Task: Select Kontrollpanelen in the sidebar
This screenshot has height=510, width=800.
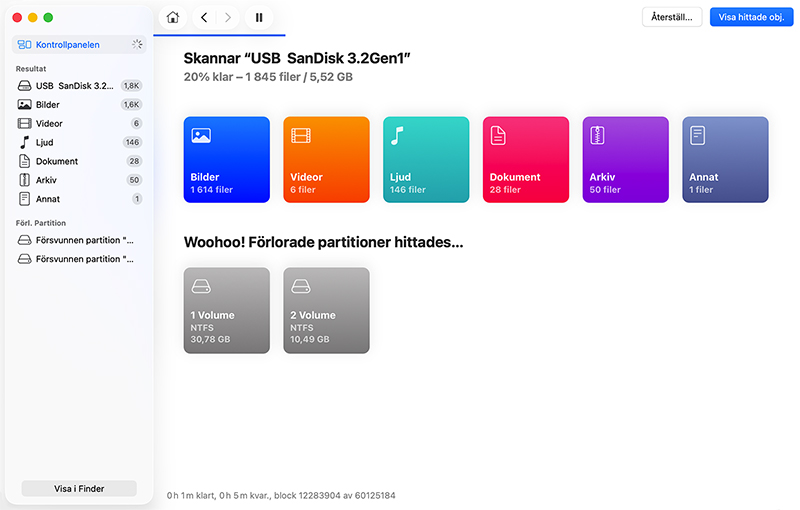Action: (x=66, y=45)
